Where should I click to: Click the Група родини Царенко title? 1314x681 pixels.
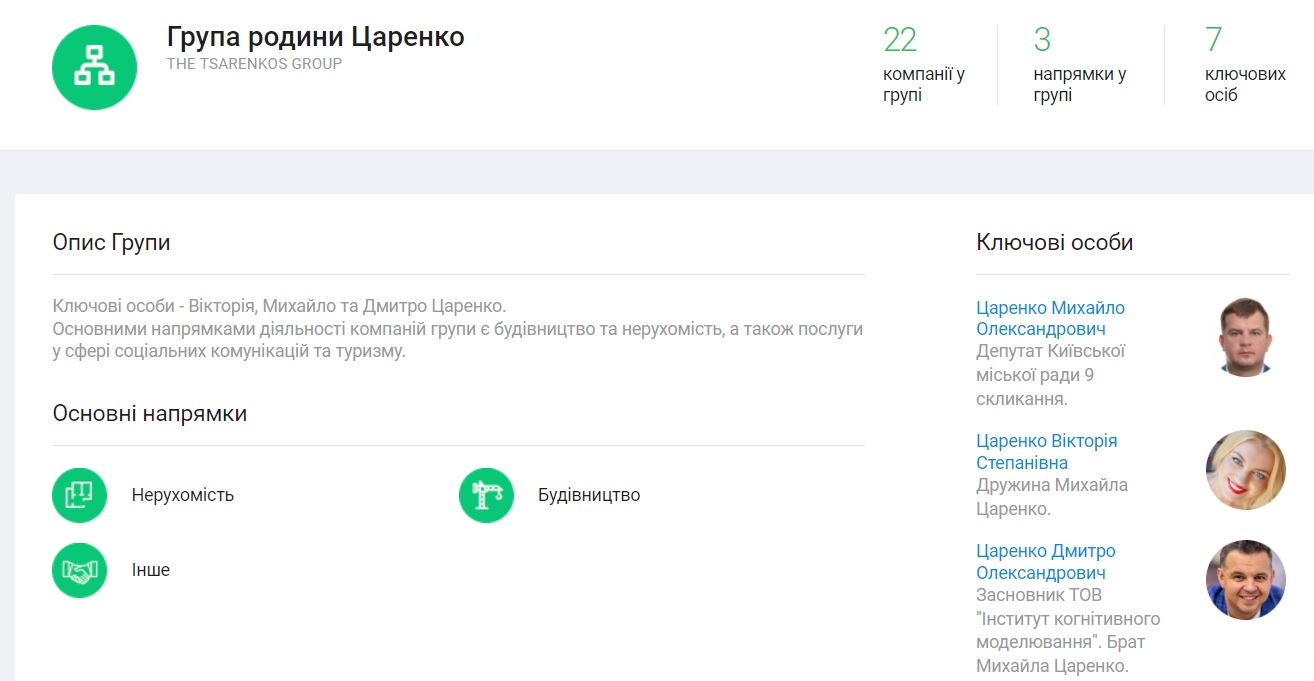(315, 37)
